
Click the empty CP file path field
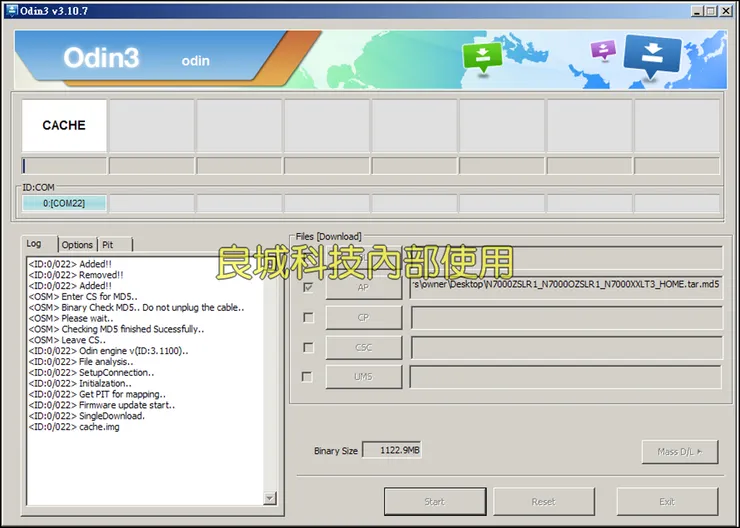pyautogui.click(x=566, y=318)
